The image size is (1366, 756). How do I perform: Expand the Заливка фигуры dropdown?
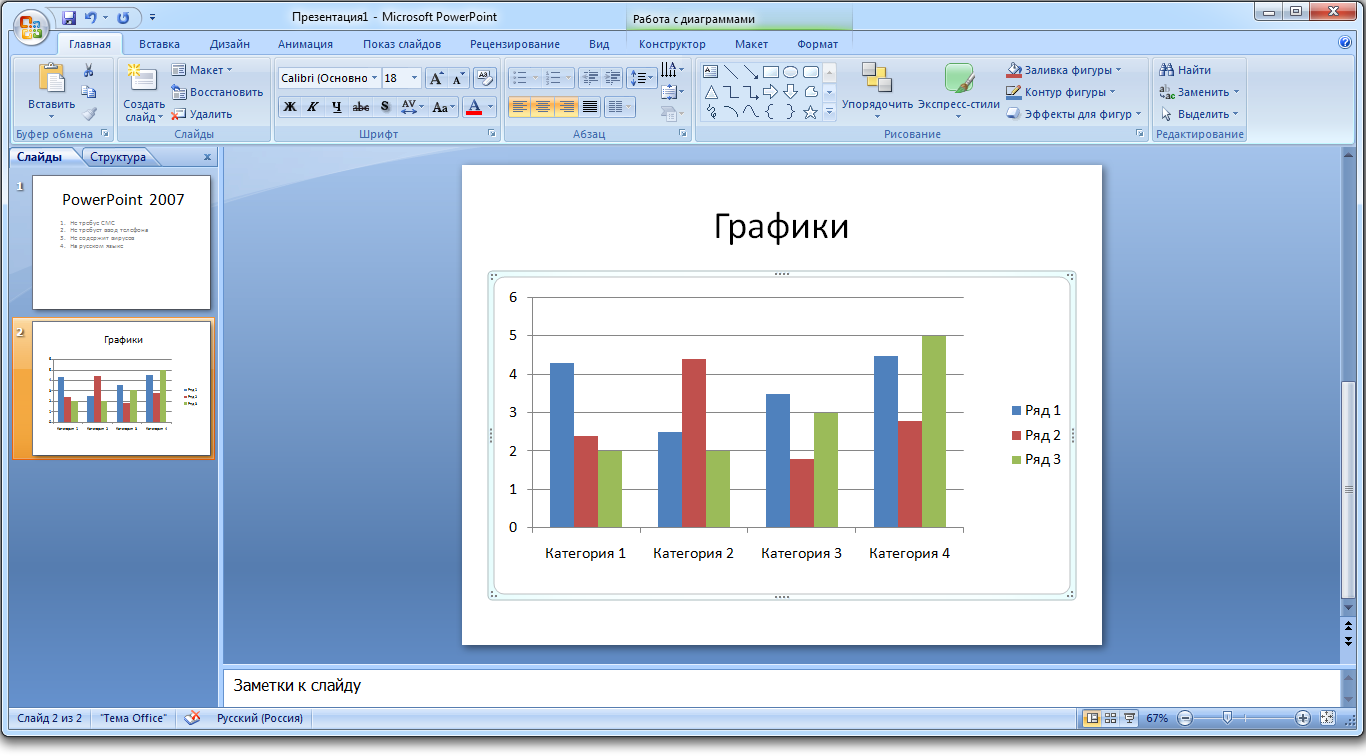(1118, 70)
